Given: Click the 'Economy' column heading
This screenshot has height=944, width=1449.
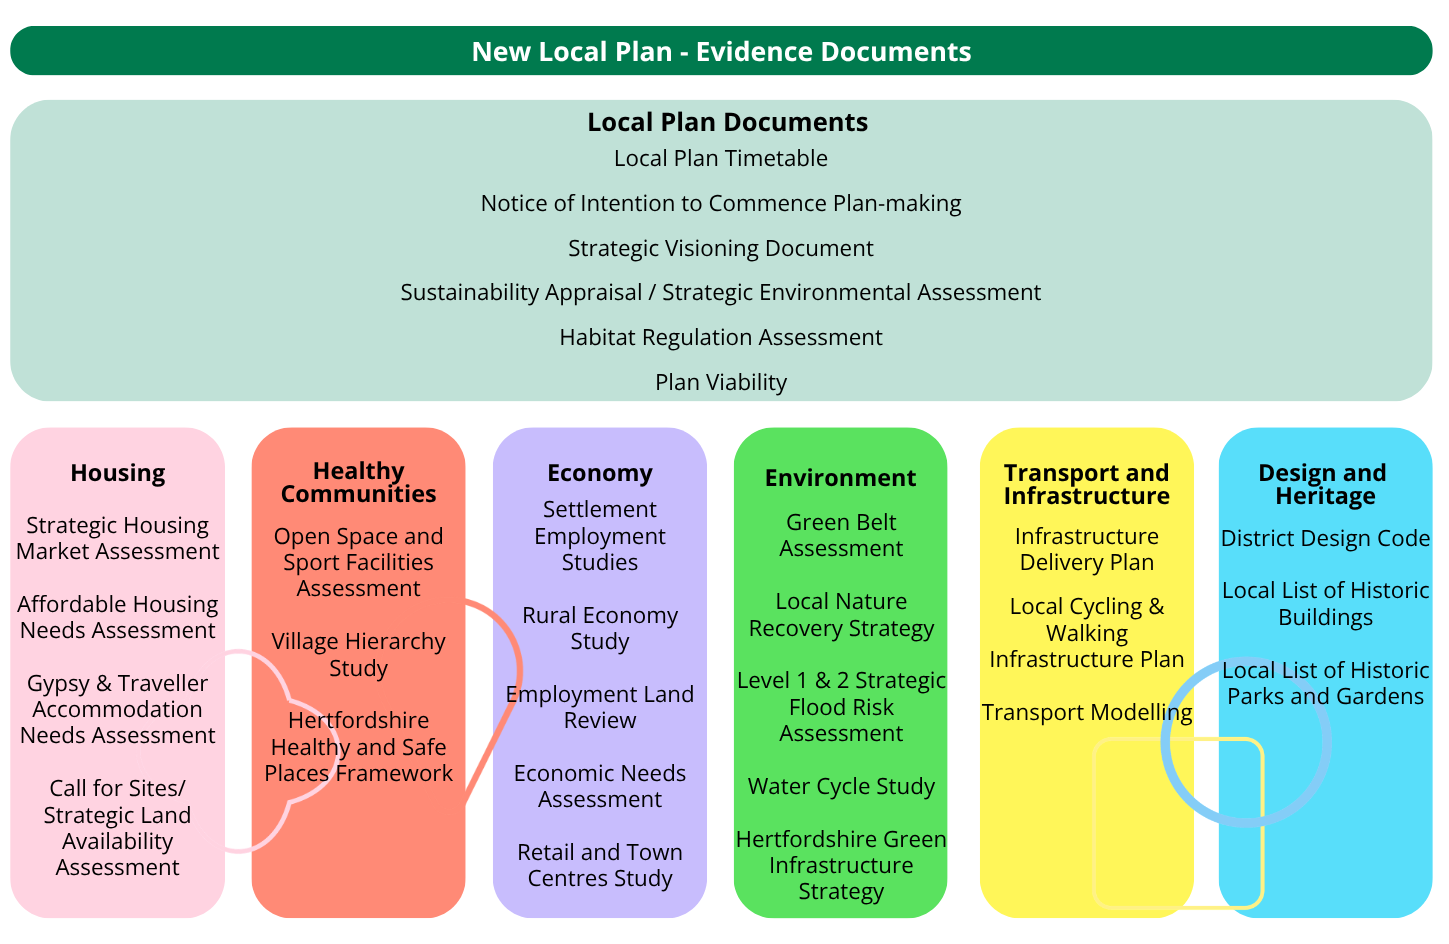Looking at the screenshot, I should point(600,473).
